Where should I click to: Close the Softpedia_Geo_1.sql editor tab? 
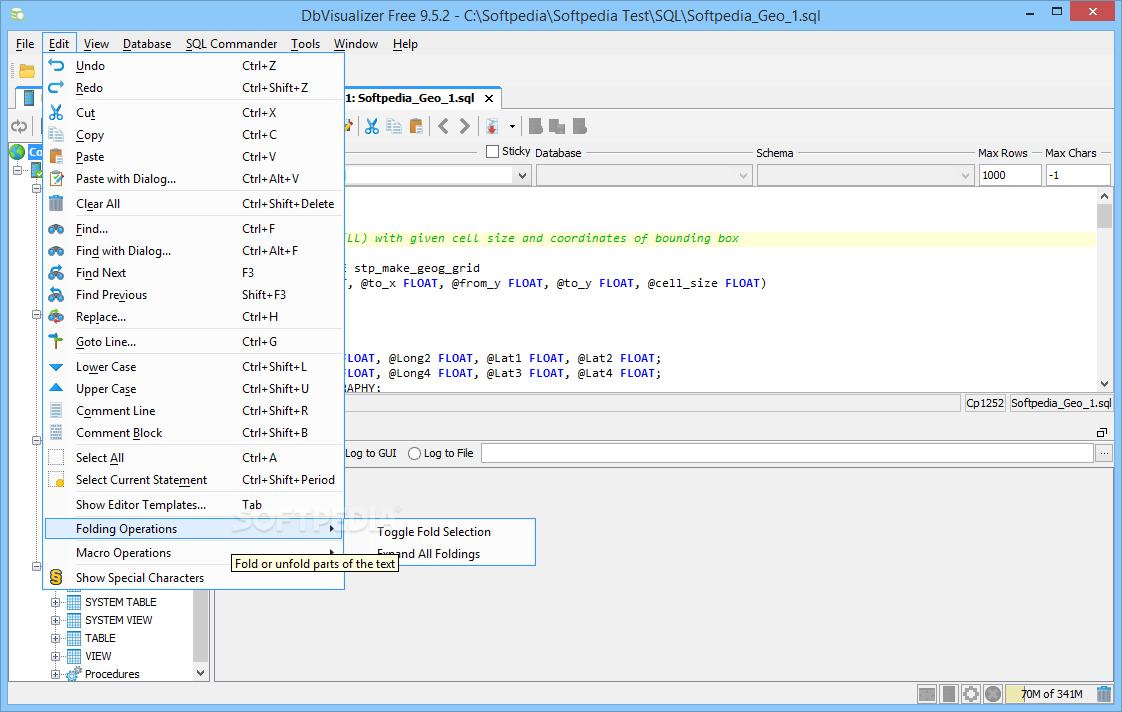point(489,99)
